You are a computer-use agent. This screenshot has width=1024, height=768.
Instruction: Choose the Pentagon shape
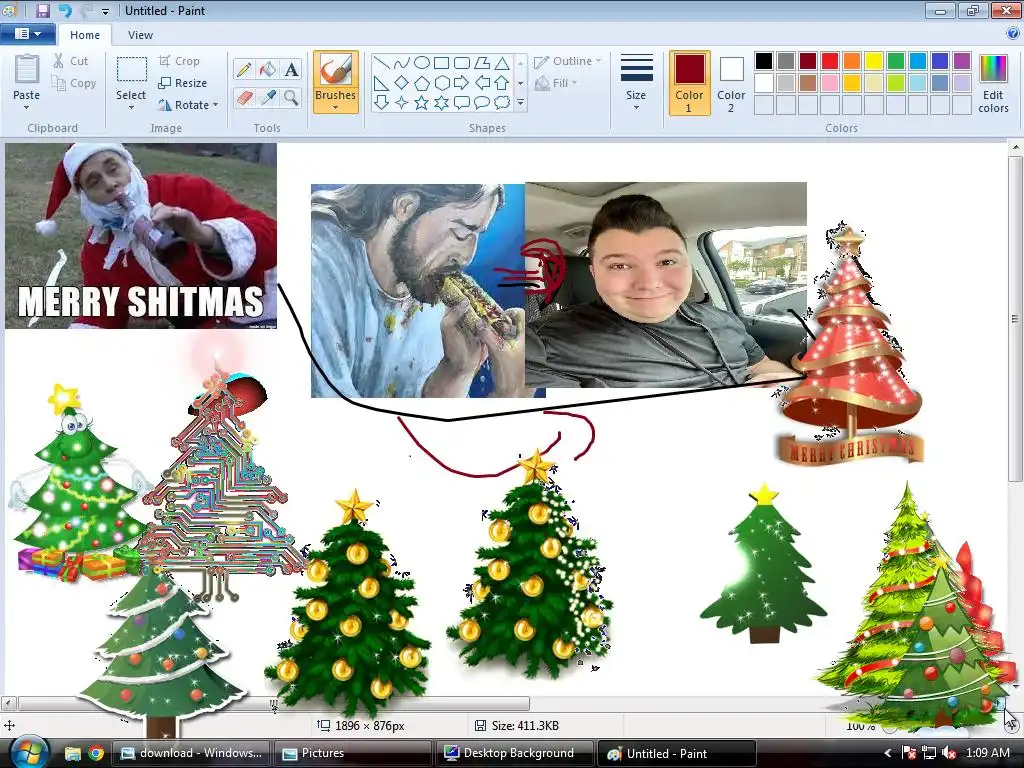click(x=422, y=83)
